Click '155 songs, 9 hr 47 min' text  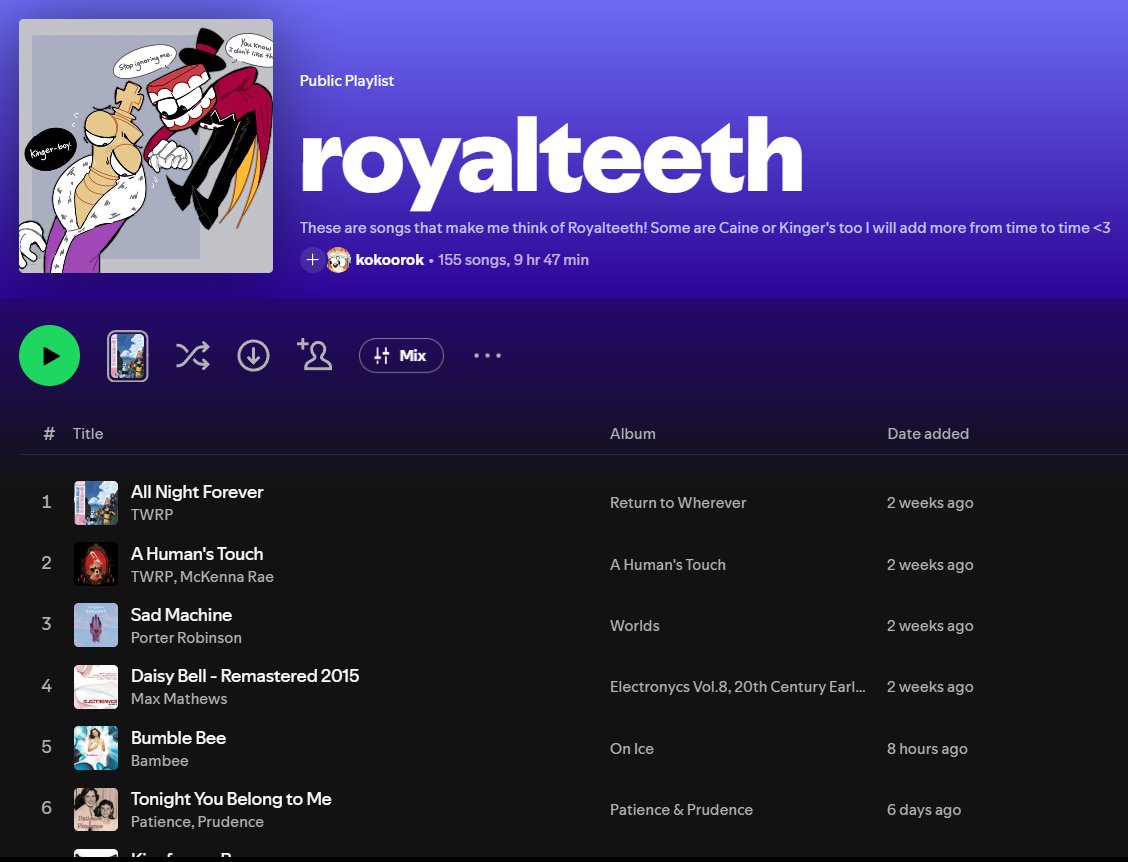click(513, 260)
